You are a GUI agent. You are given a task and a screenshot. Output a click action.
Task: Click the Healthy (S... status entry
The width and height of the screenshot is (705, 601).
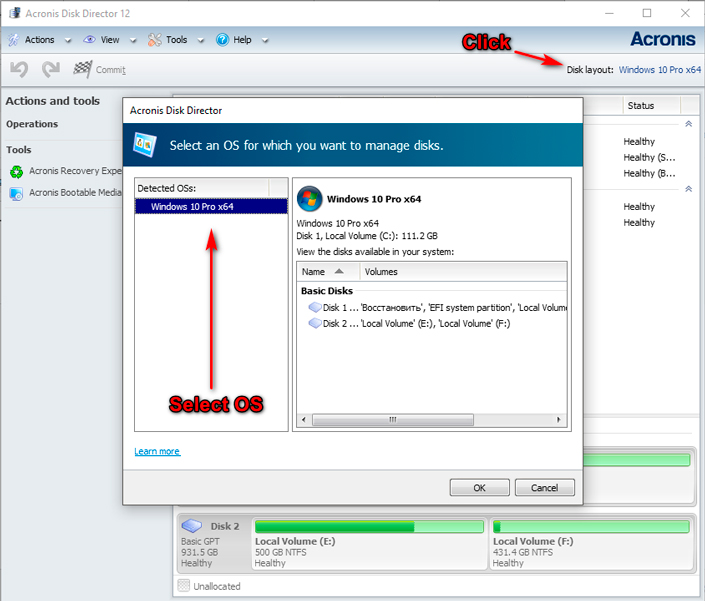[649, 157]
